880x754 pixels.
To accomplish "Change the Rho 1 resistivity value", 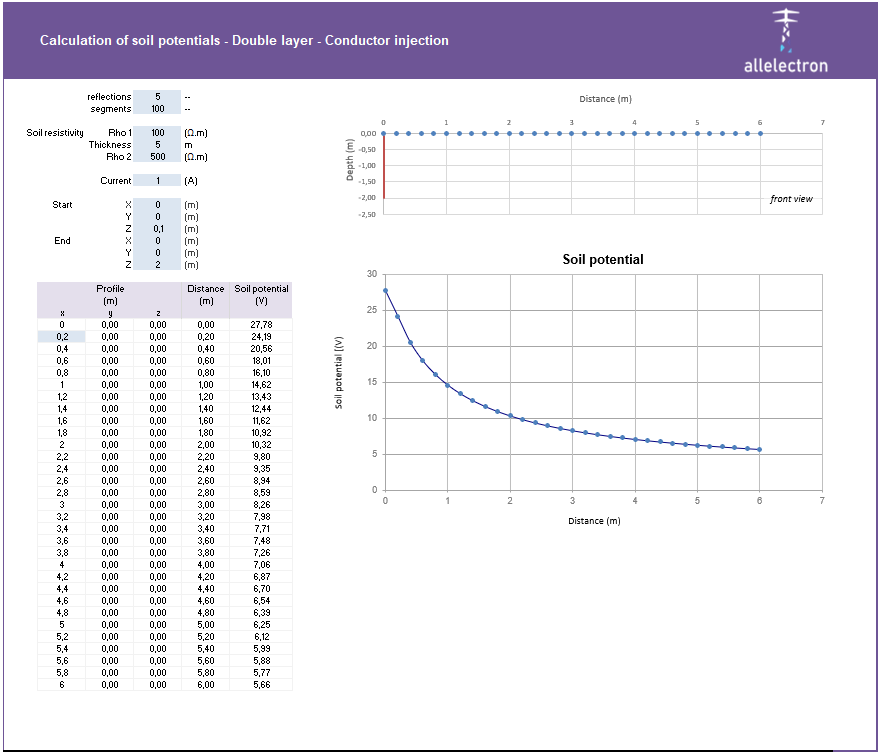I will click(x=160, y=132).
